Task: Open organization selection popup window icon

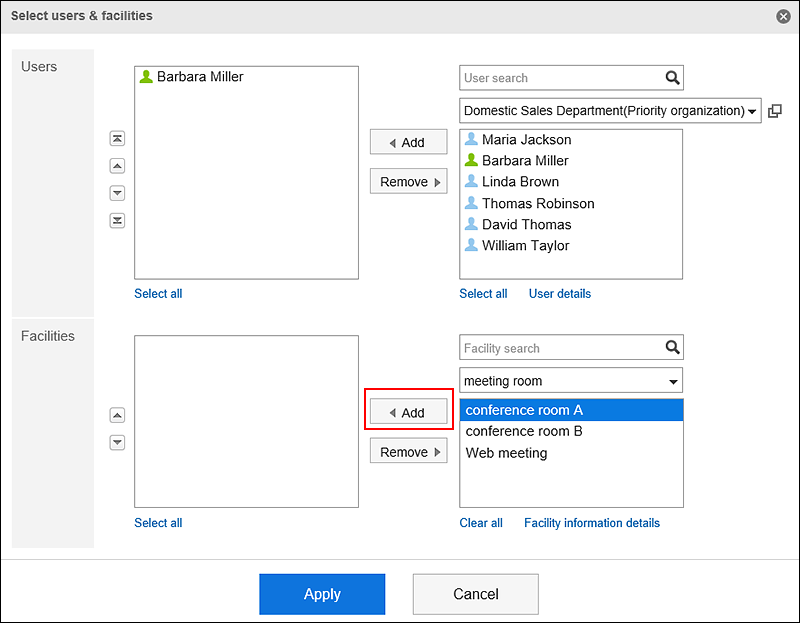Action: coord(775,111)
